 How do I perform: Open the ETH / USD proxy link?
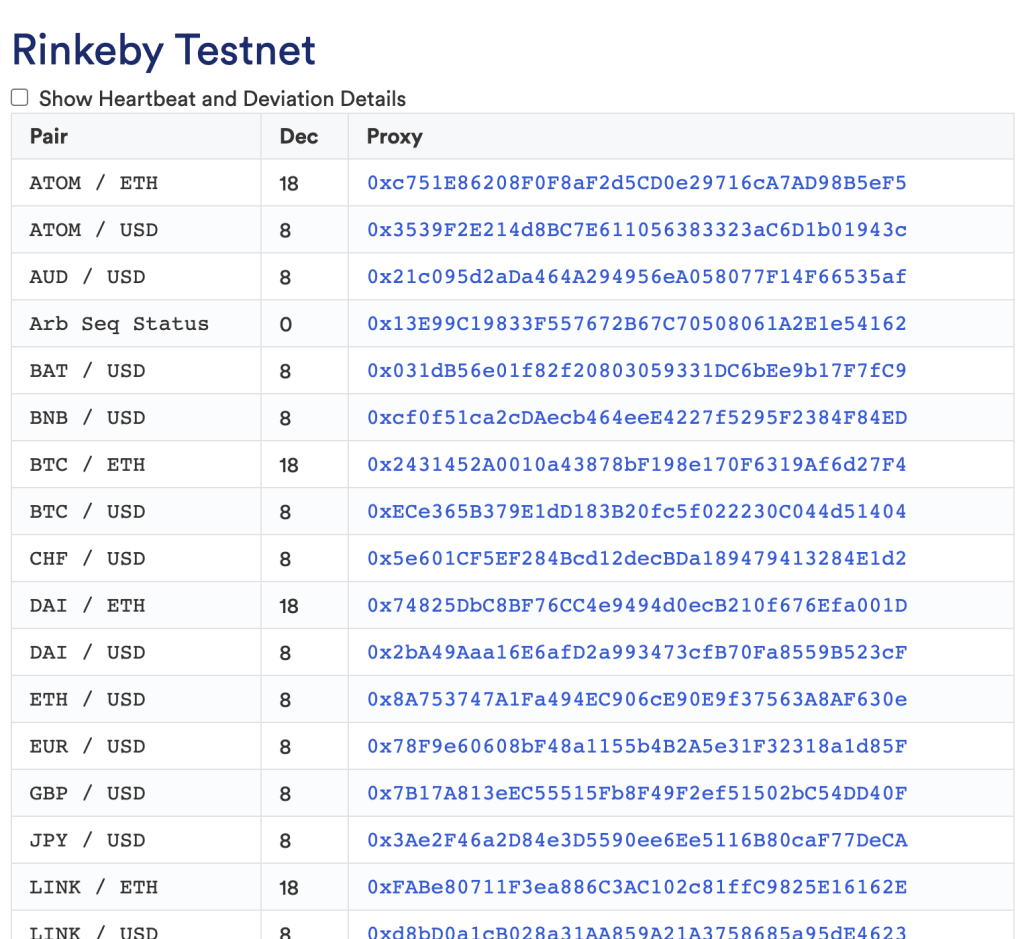coord(636,700)
